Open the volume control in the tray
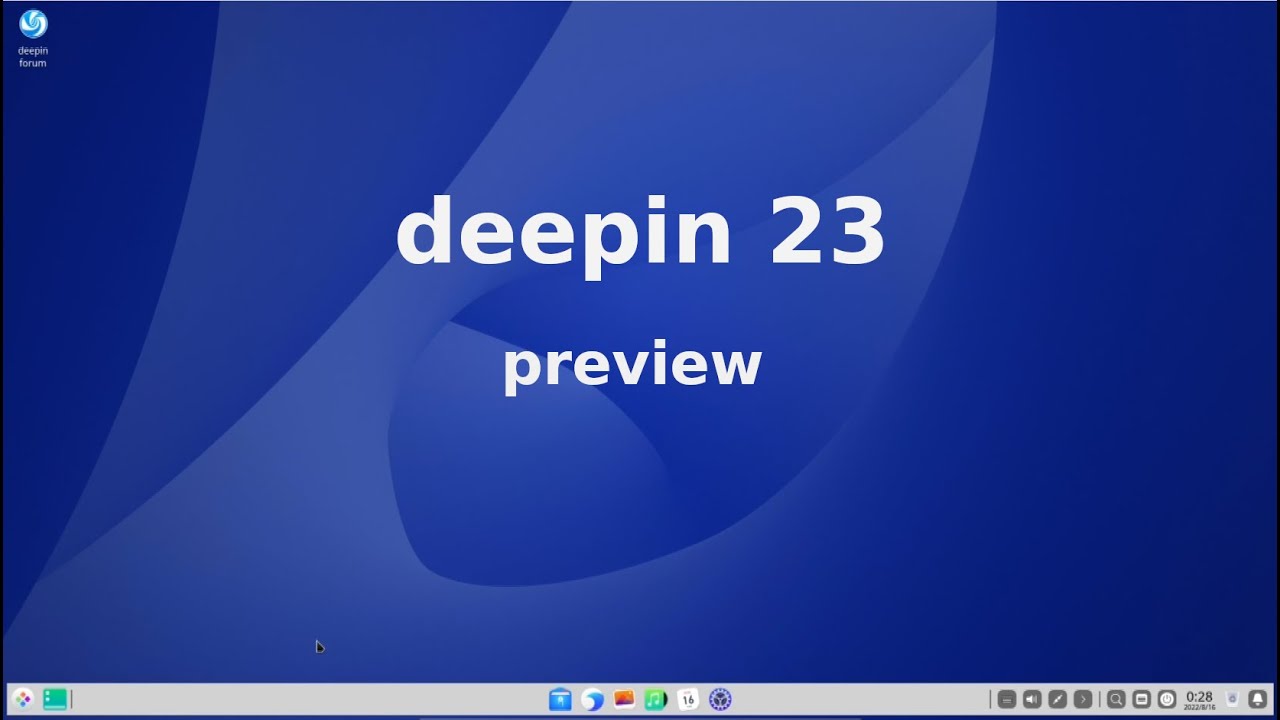The image size is (1280, 720). tap(1032, 699)
